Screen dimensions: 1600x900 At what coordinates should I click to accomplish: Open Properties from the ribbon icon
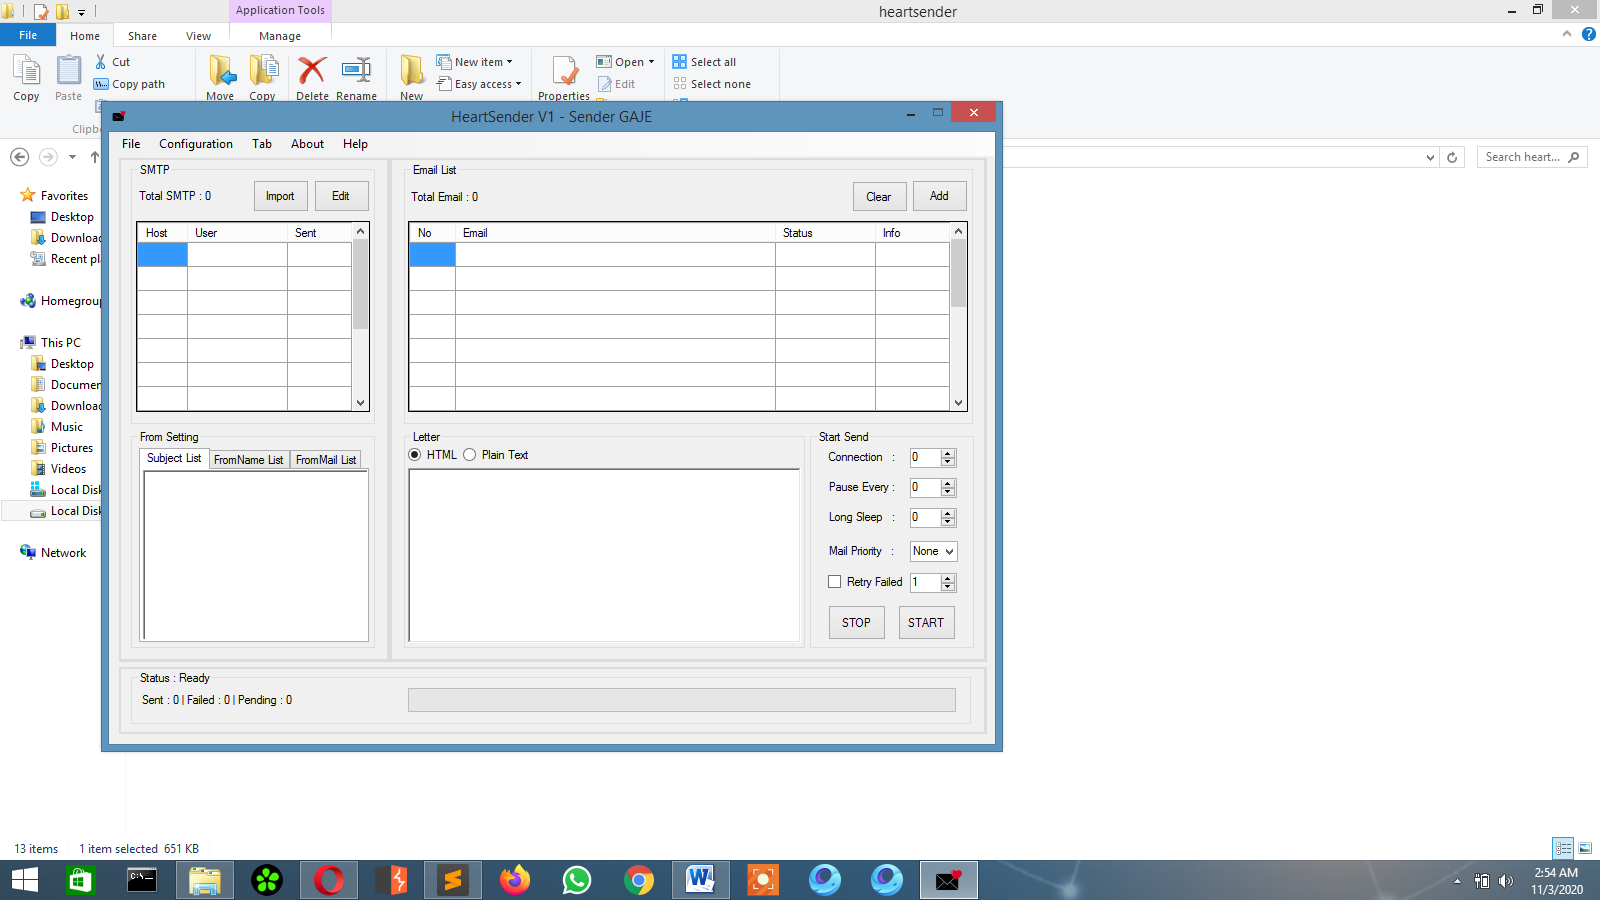(x=562, y=75)
